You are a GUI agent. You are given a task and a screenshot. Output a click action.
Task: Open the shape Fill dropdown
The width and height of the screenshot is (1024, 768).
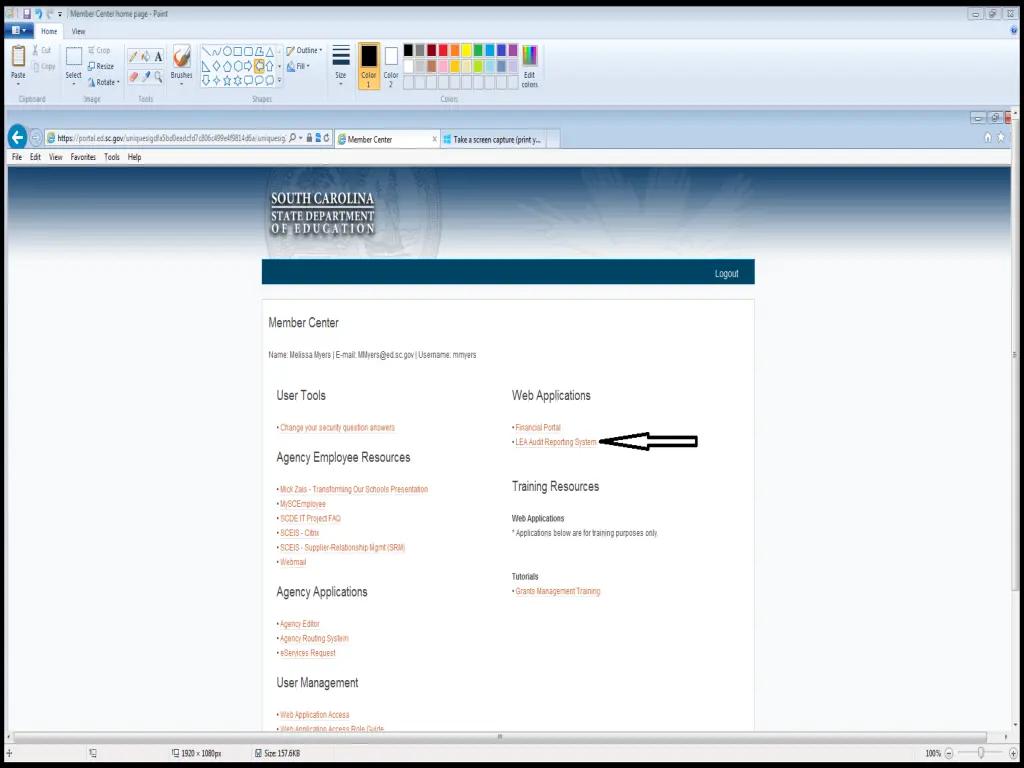(x=298, y=66)
